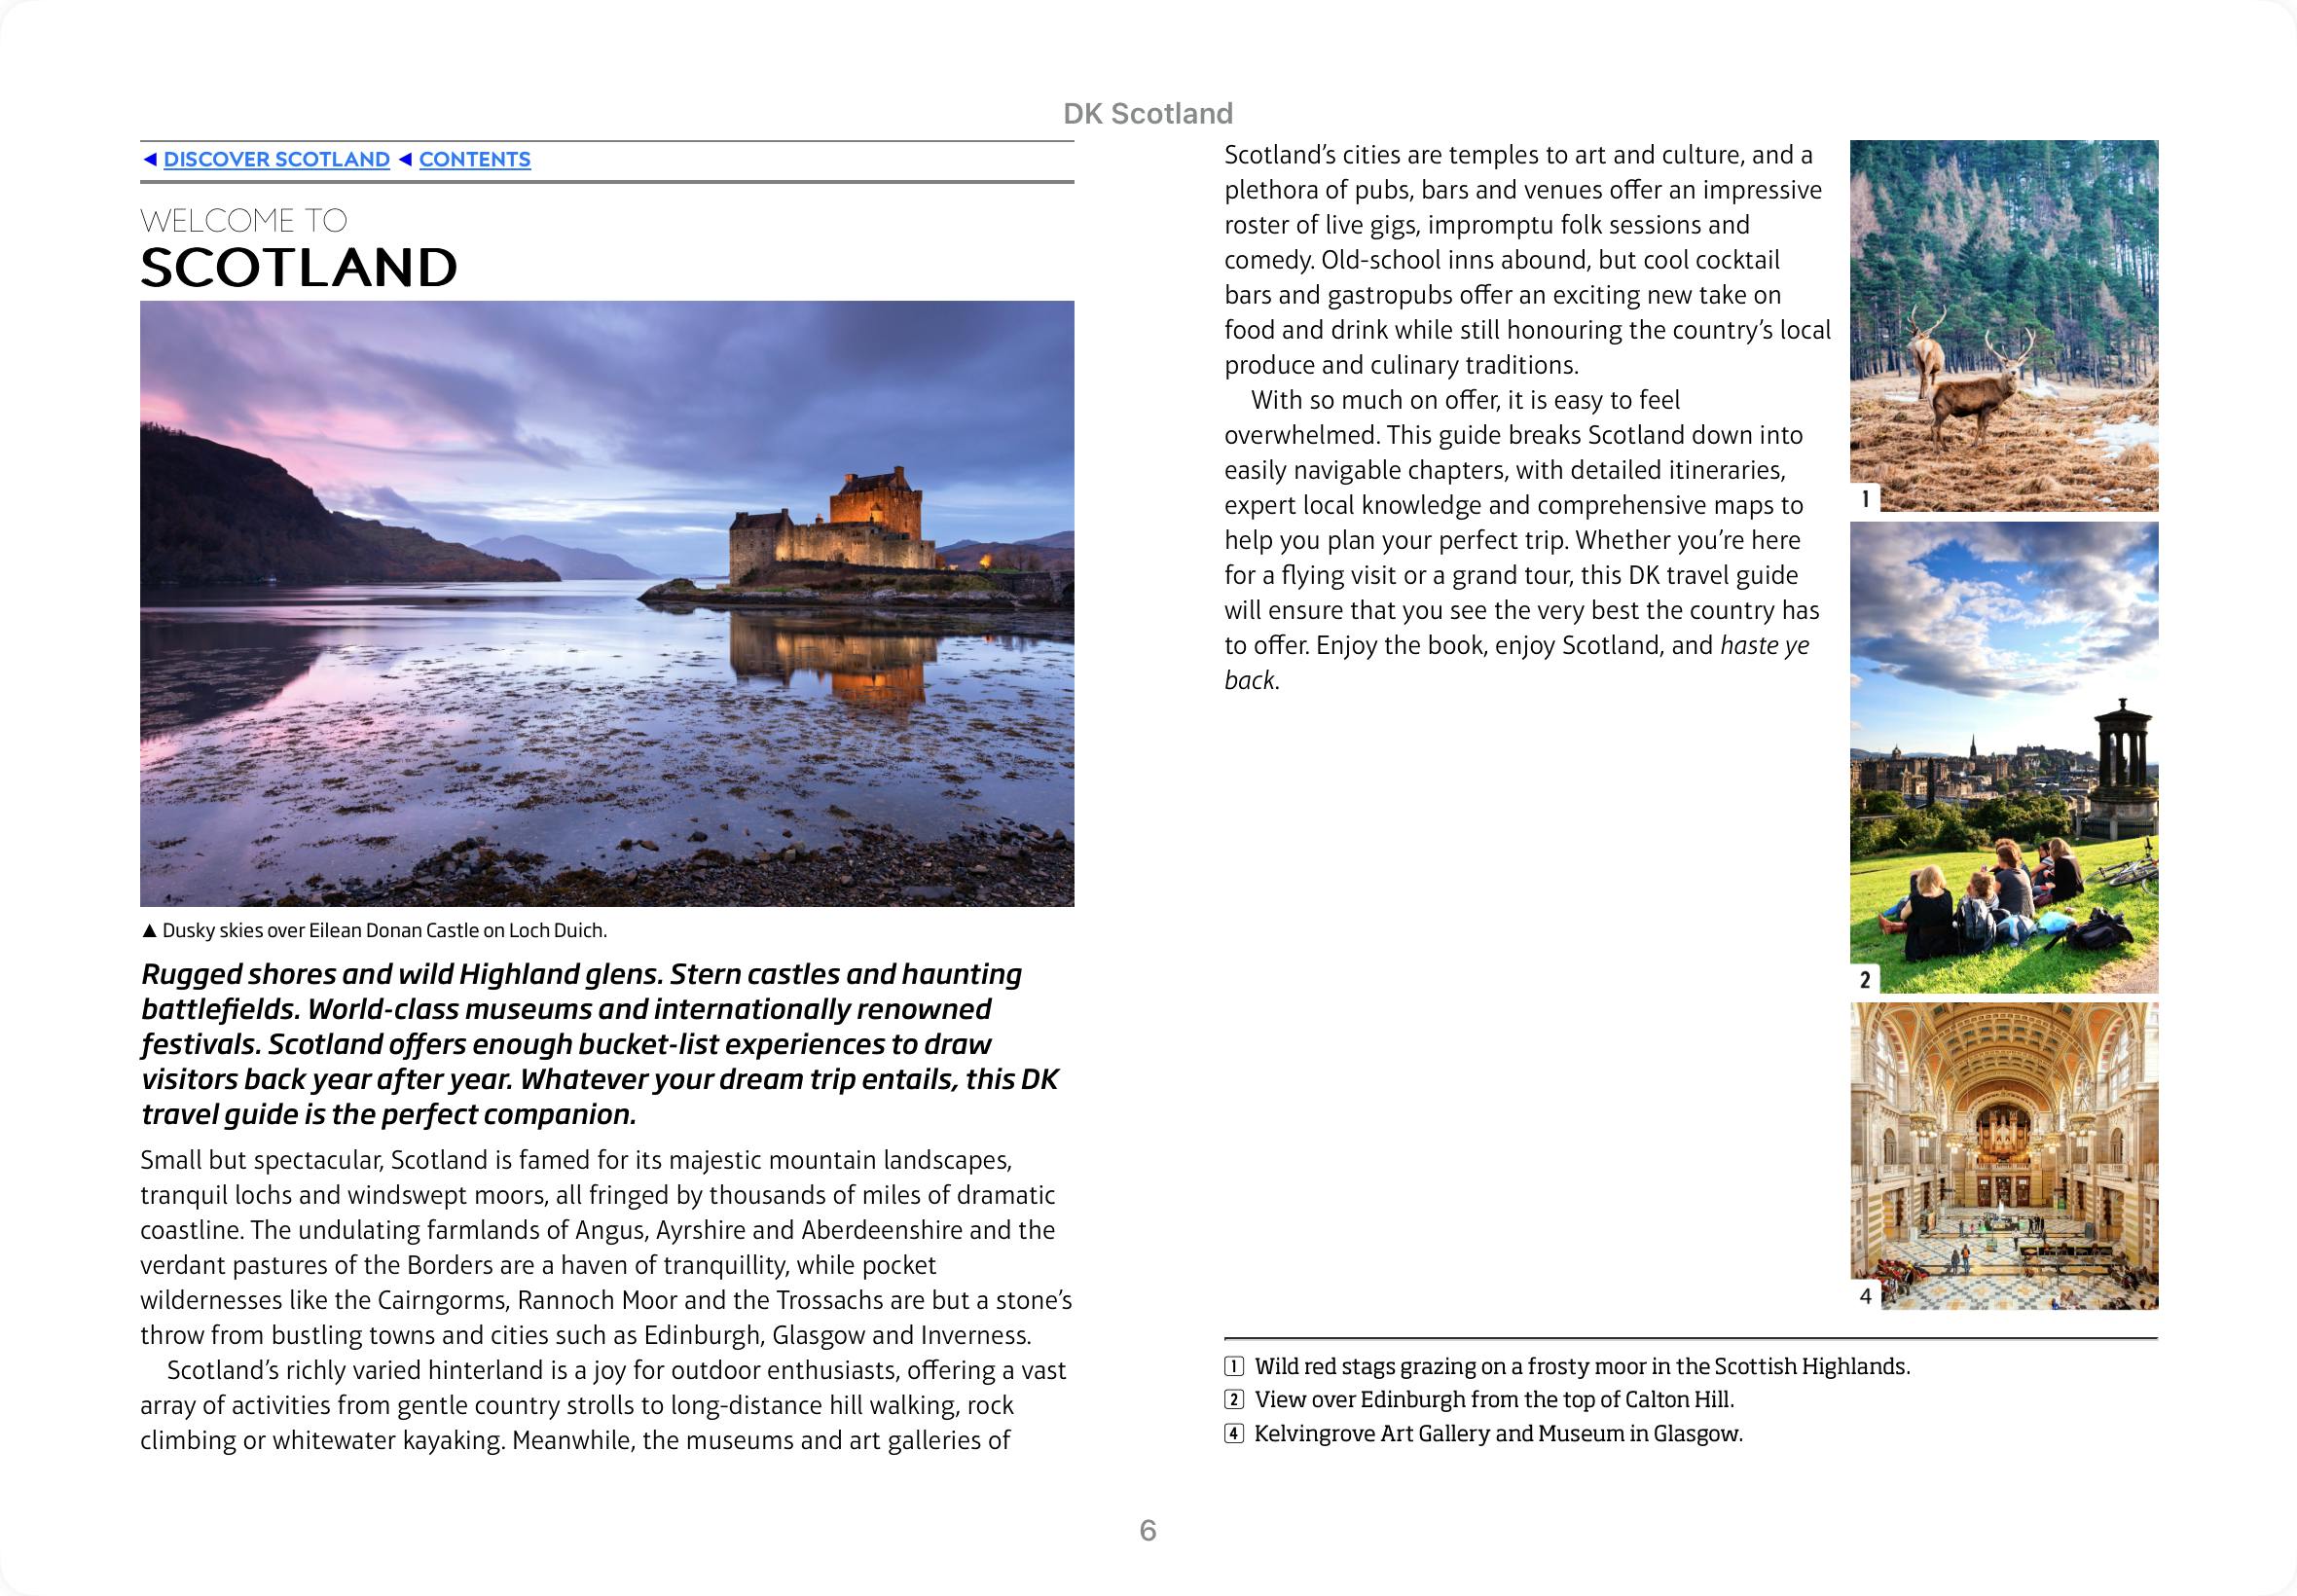
Task: Click the SCOTLAND main heading
Action: tap(298, 267)
